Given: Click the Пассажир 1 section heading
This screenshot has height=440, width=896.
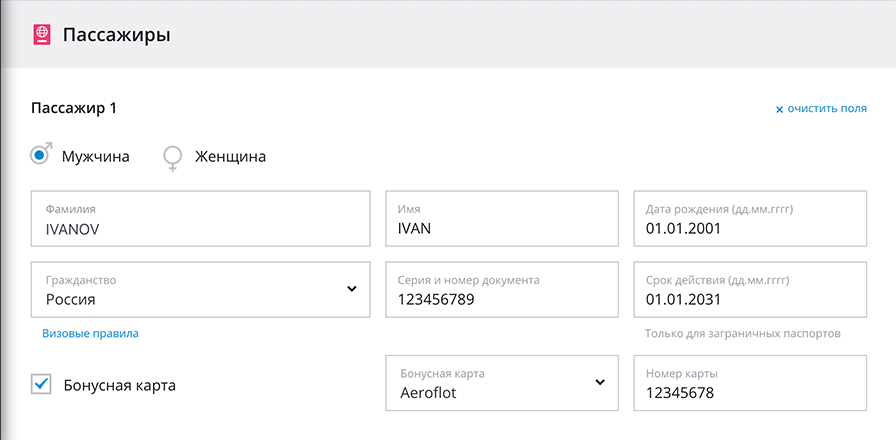Looking at the screenshot, I should tap(74, 108).
